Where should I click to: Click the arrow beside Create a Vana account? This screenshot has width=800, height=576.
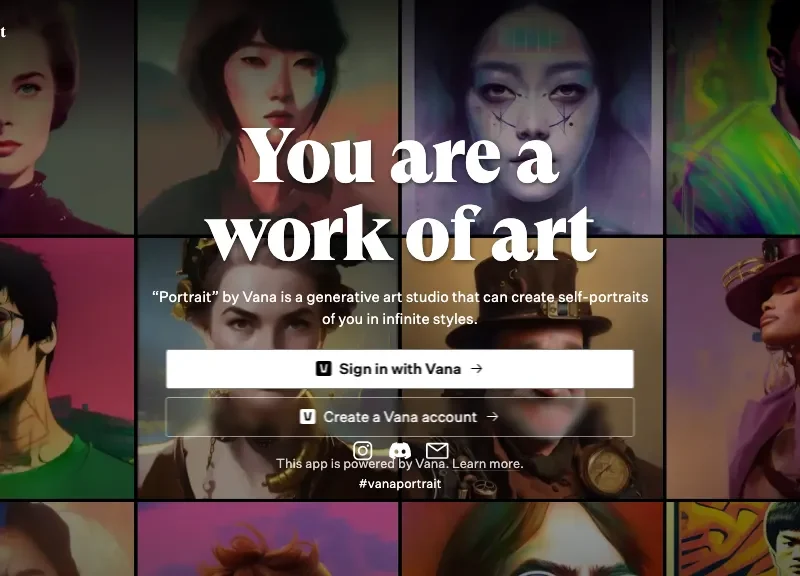(492, 417)
